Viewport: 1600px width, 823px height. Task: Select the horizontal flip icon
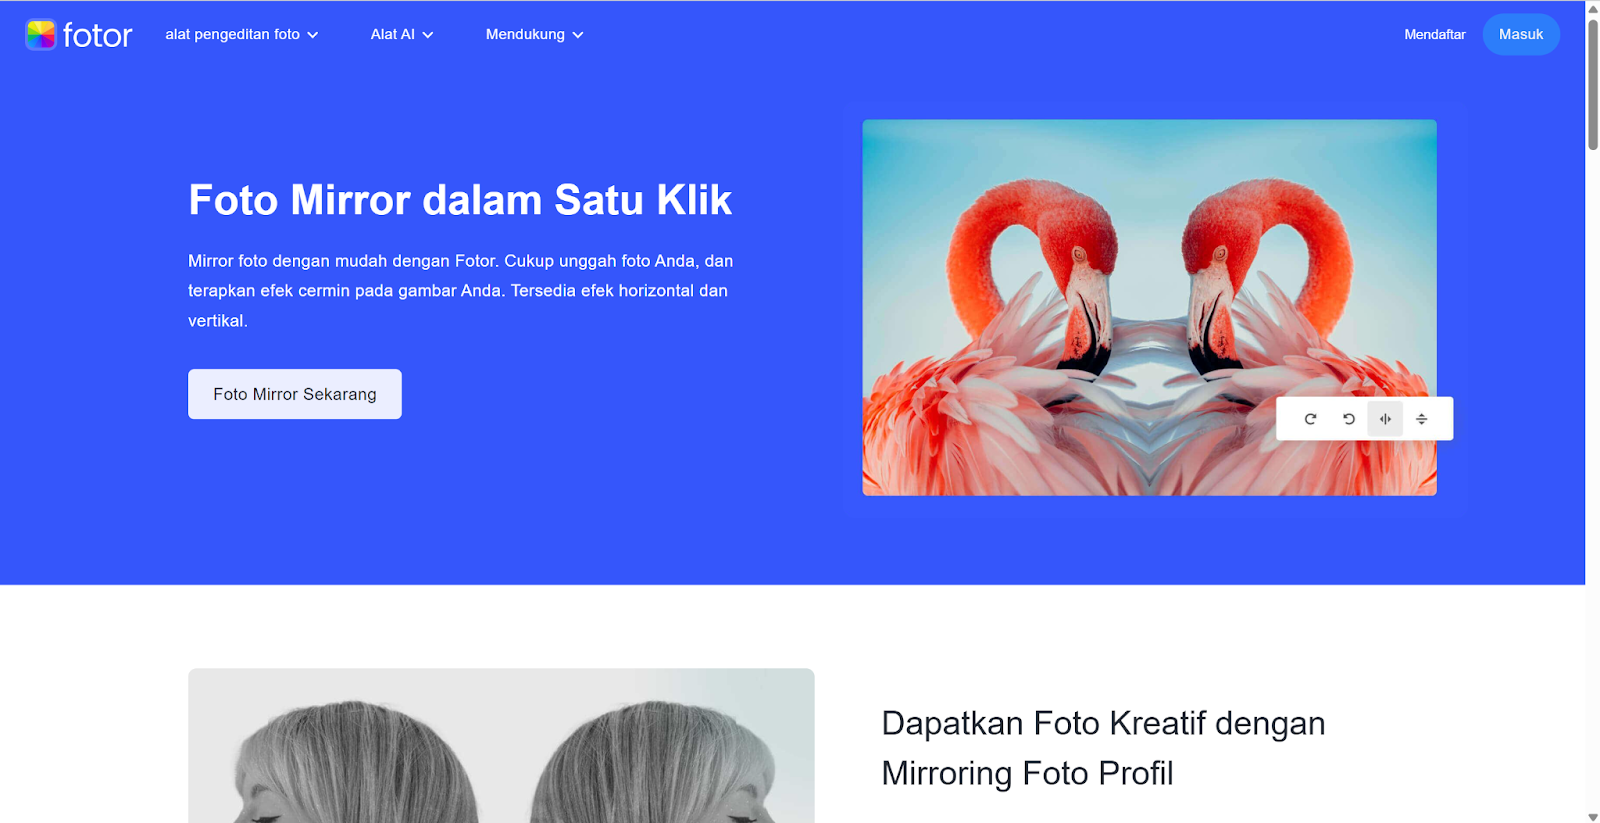1385,419
